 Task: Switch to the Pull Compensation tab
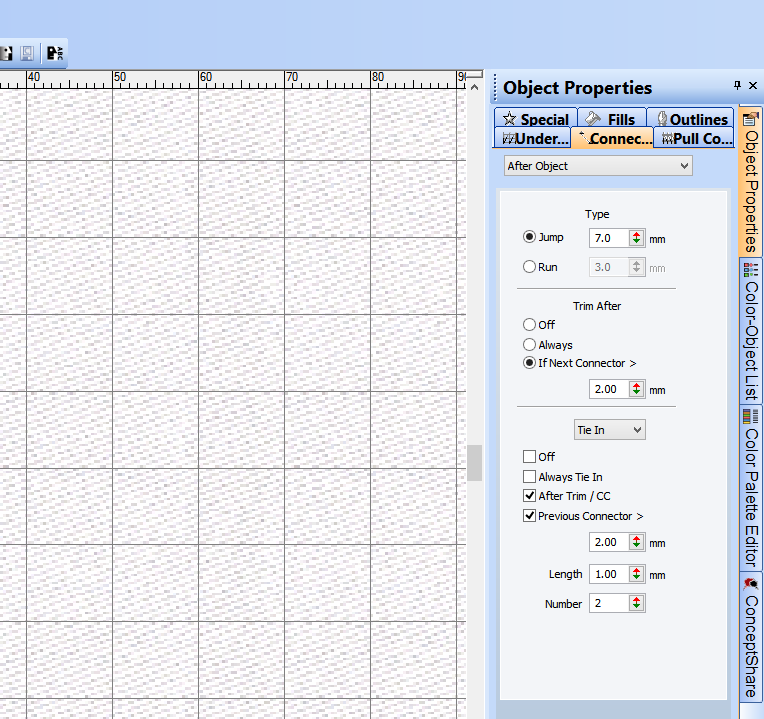[694, 138]
